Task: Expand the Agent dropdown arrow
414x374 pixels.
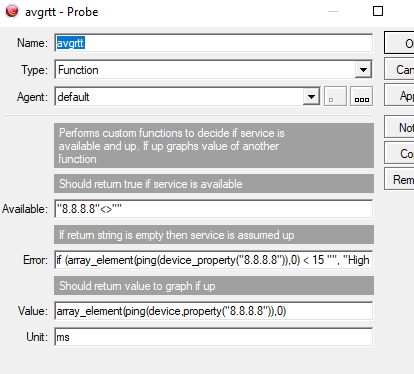Action: (x=311, y=97)
